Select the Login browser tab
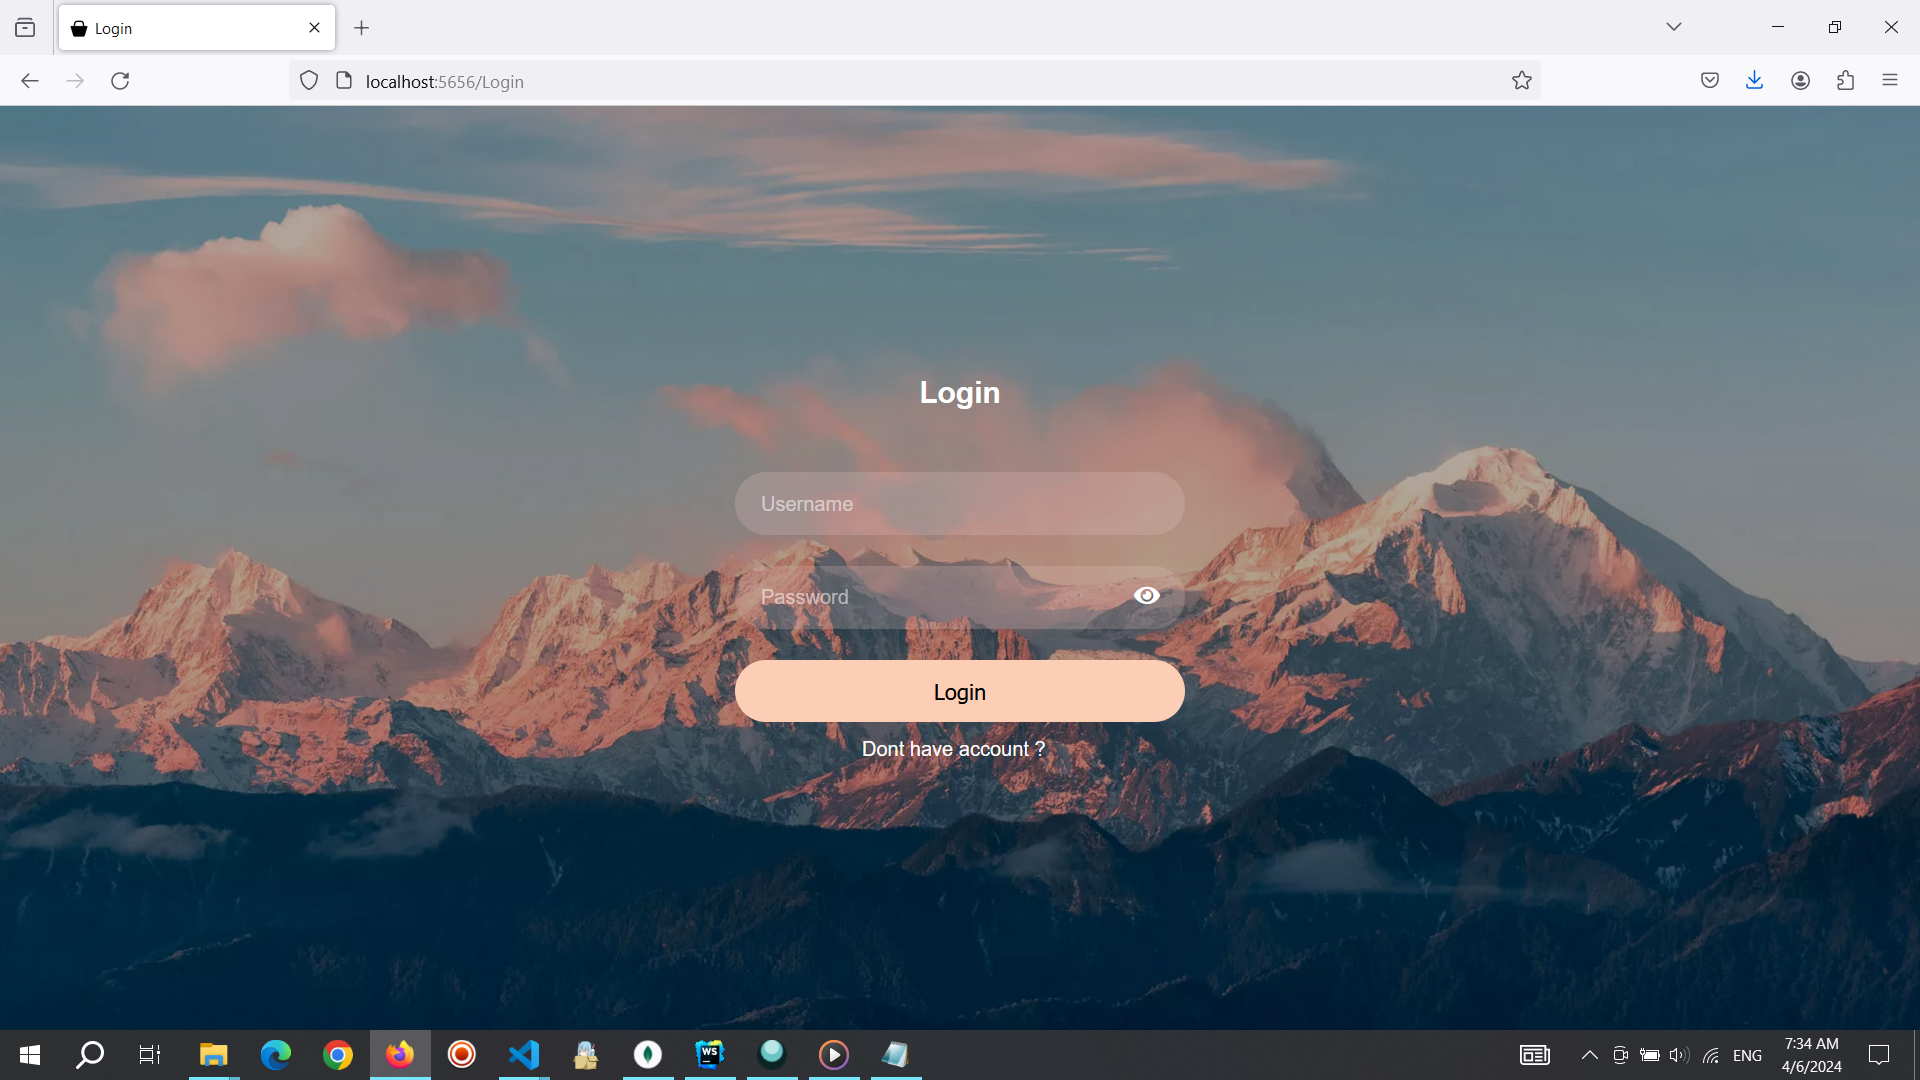Screen dimensions: 1920x1080 pos(185,28)
